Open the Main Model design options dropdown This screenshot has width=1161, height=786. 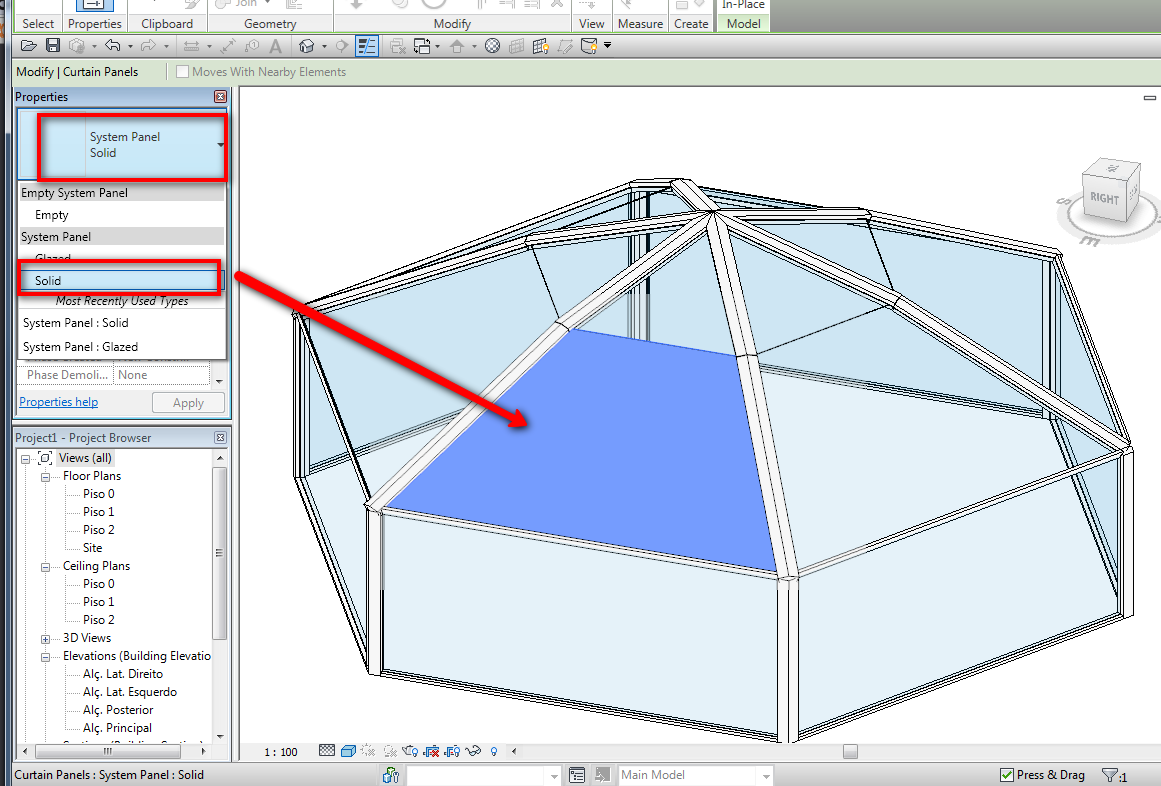point(766,775)
